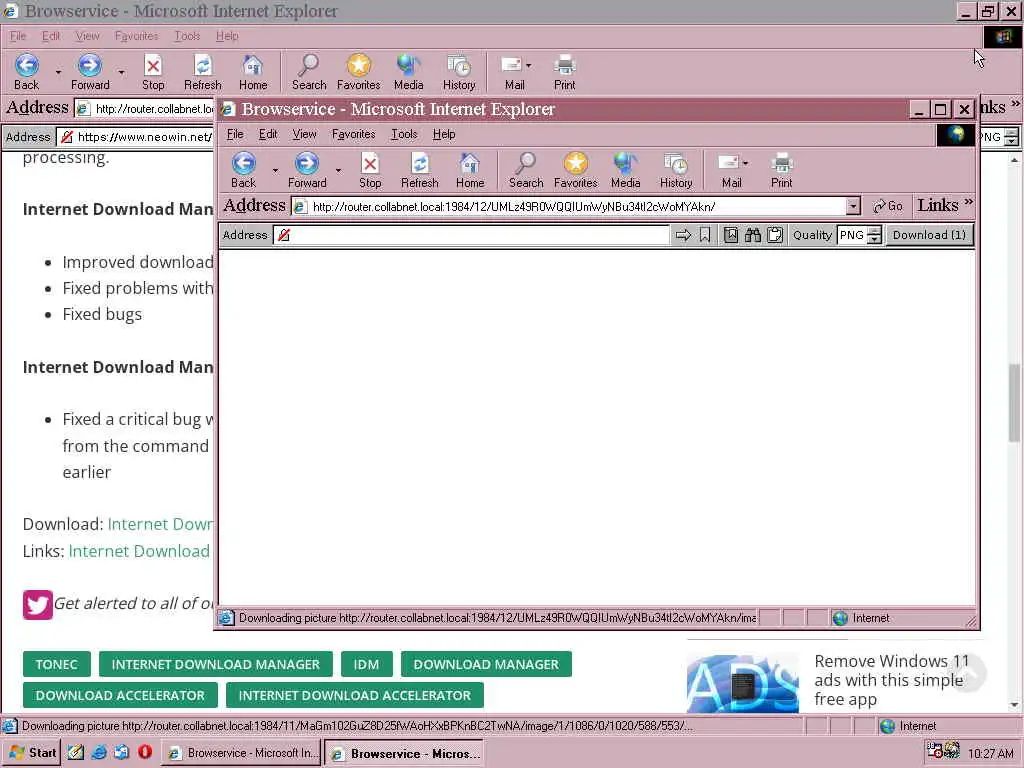Screen dimensions: 1024x768
Task: Expand the front window address bar dropdown
Action: click(x=853, y=206)
